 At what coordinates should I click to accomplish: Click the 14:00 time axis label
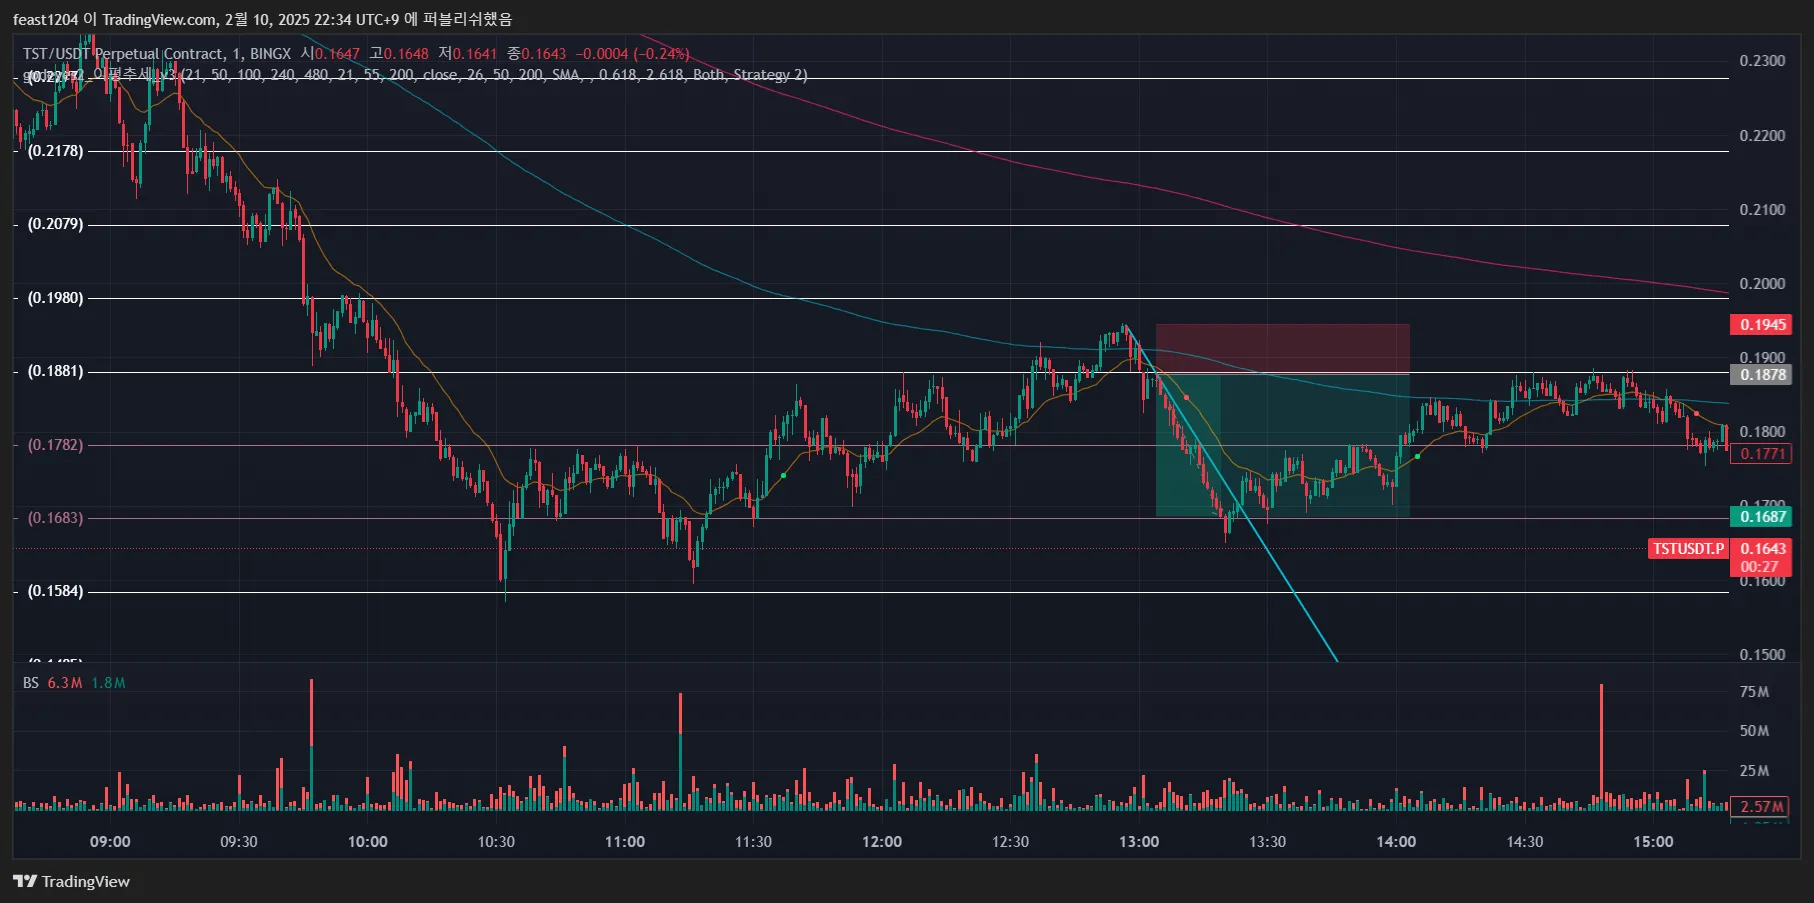pyautogui.click(x=1396, y=842)
